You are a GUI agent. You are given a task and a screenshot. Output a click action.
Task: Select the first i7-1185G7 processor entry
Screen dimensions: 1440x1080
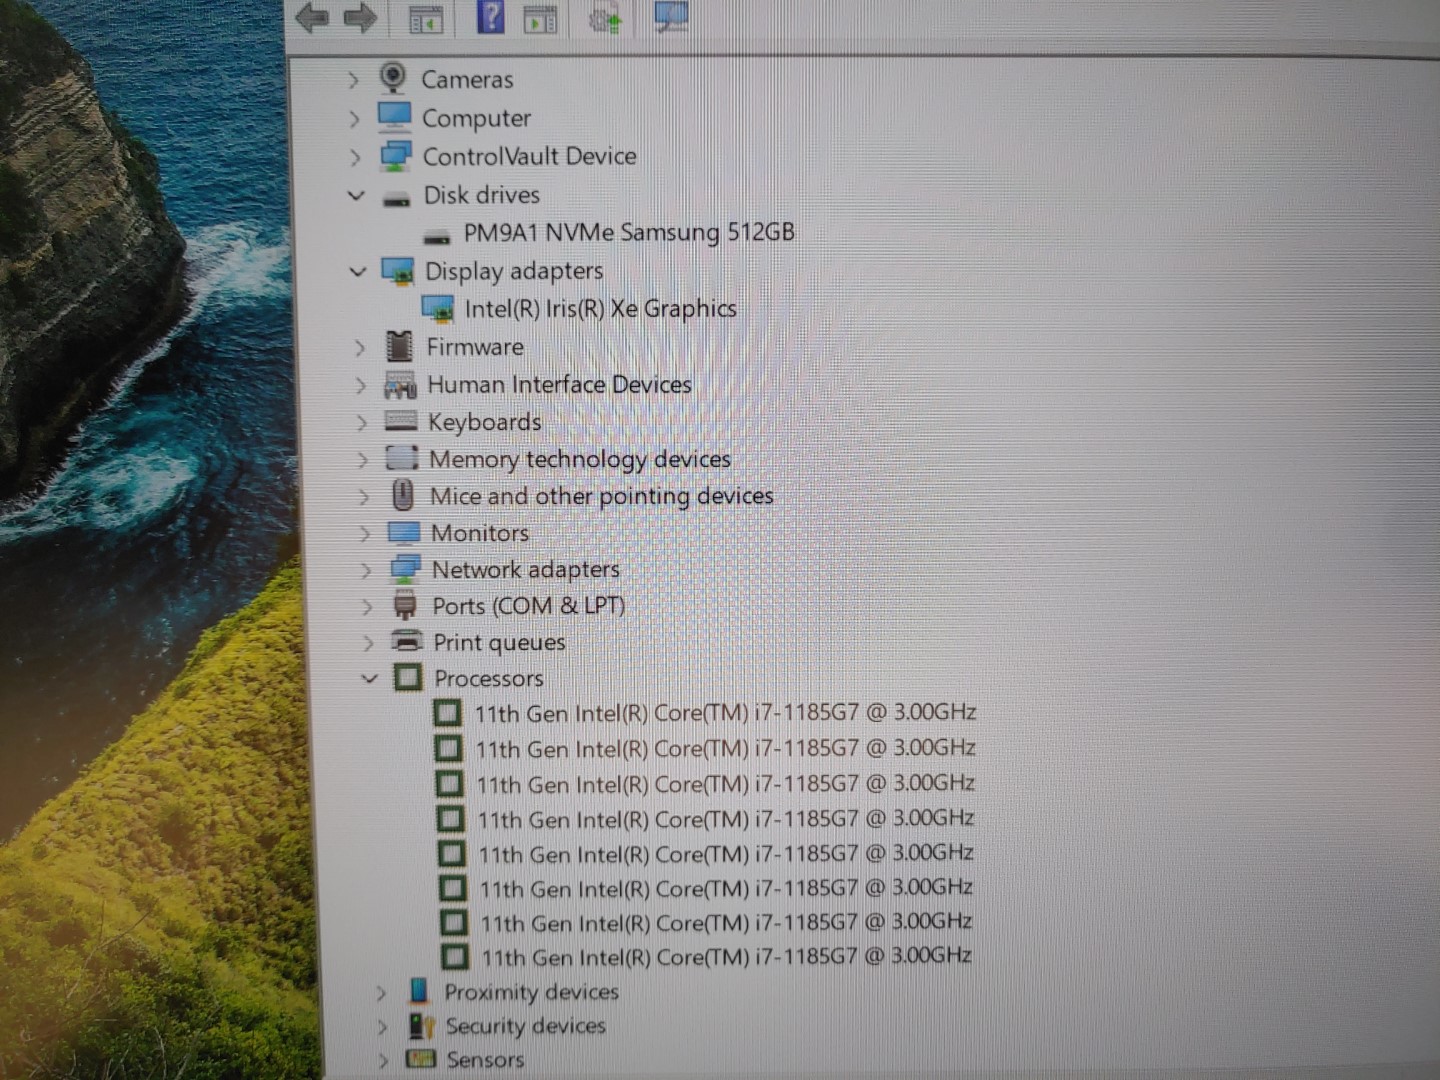click(727, 712)
